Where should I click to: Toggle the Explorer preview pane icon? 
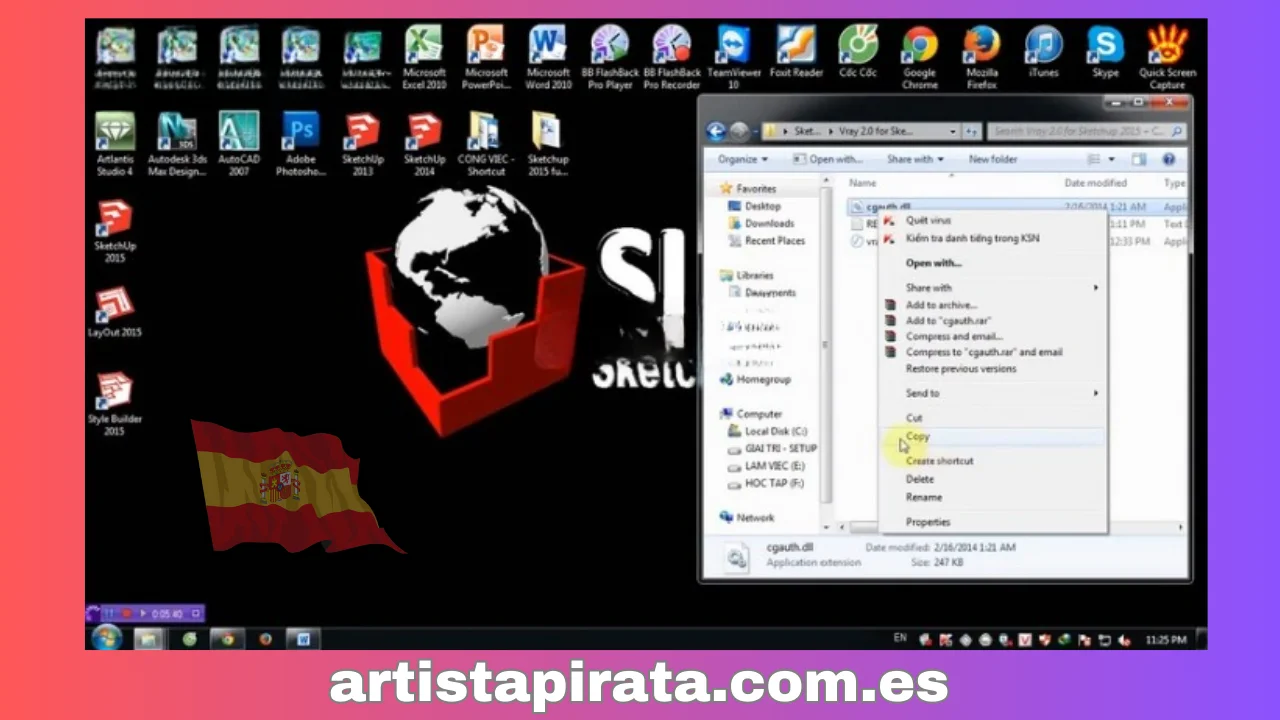click(x=1139, y=159)
